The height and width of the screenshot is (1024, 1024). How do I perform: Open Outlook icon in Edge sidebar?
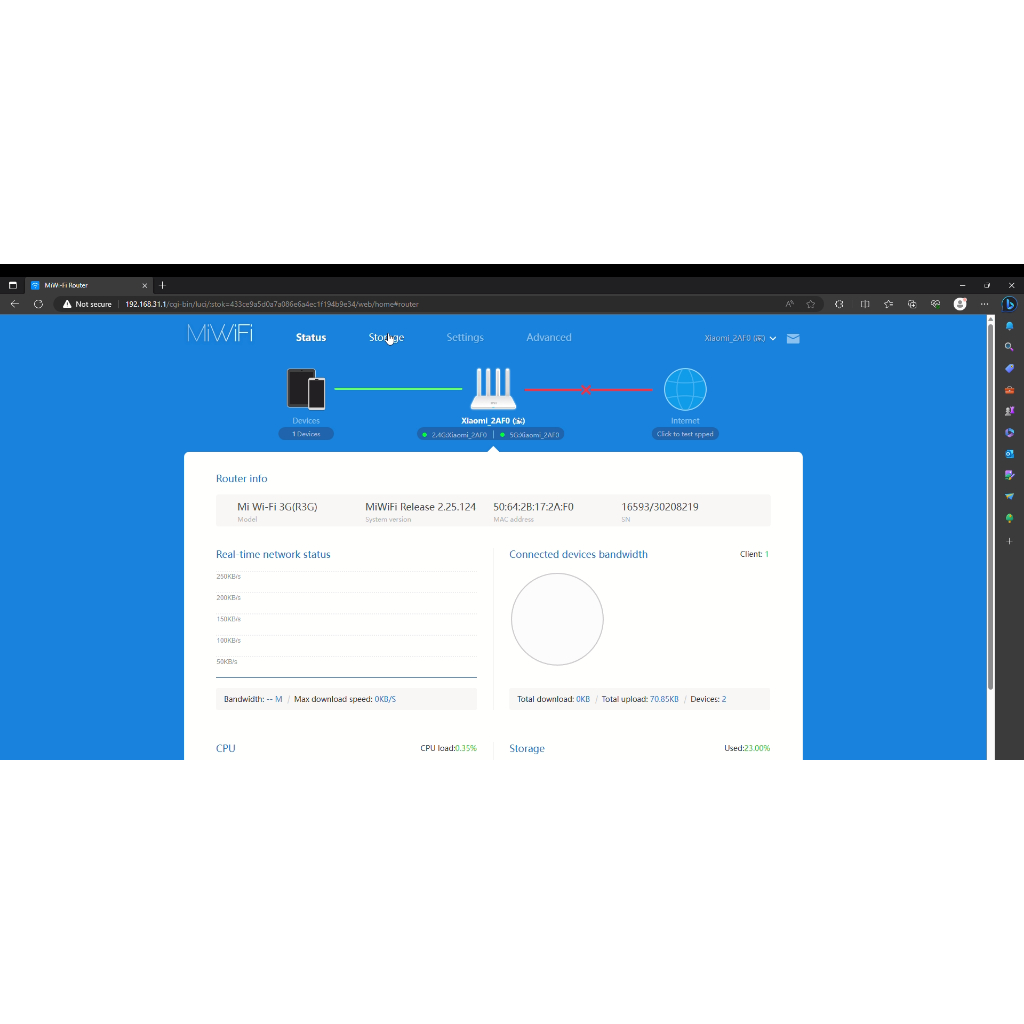click(x=1009, y=454)
